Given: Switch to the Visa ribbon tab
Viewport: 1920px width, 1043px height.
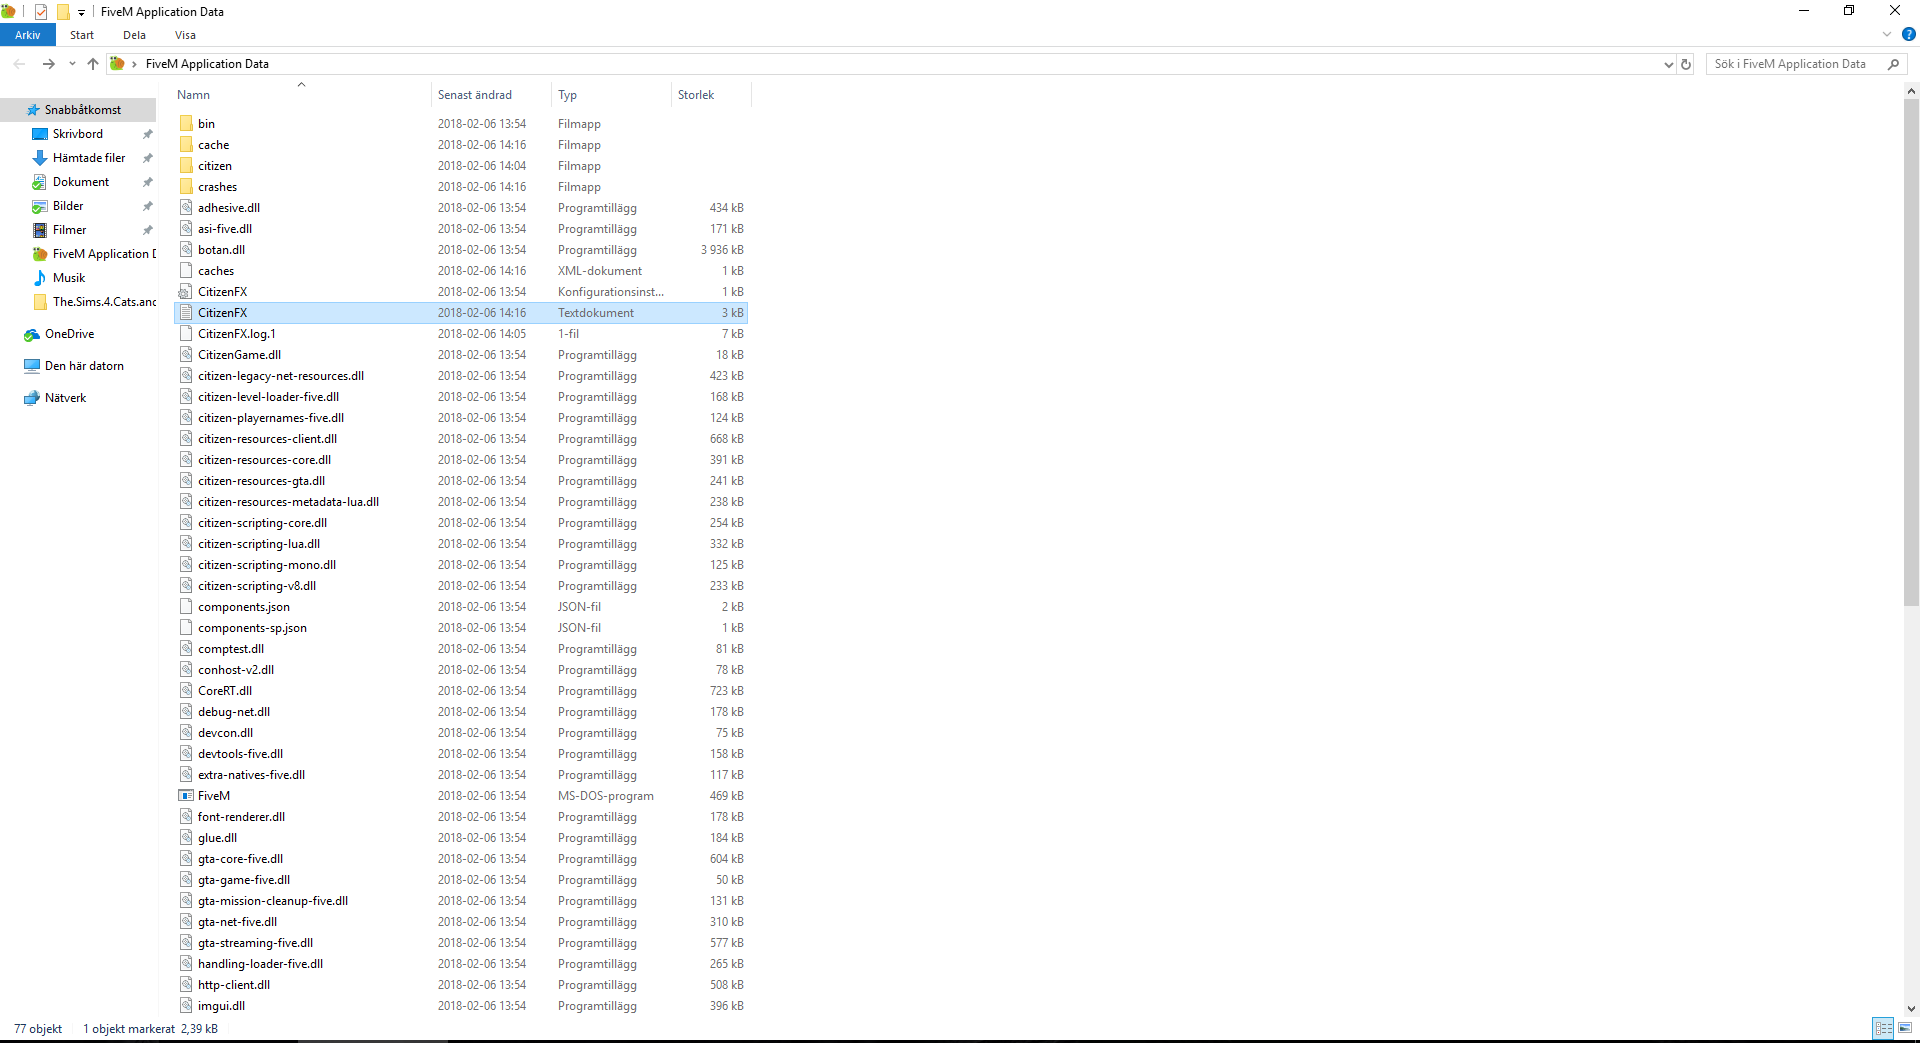Looking at the screenshot, I should coord(185,35).
